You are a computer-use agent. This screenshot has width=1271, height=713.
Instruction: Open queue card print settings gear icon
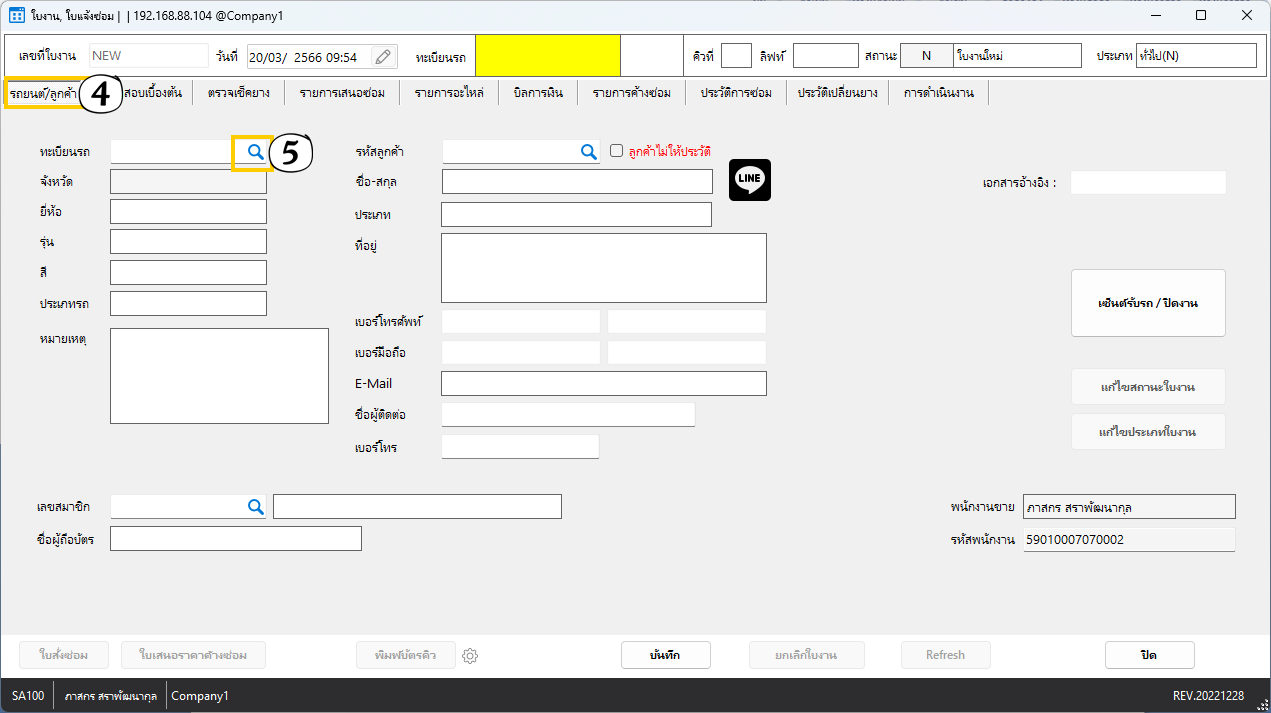coord(471,656)
